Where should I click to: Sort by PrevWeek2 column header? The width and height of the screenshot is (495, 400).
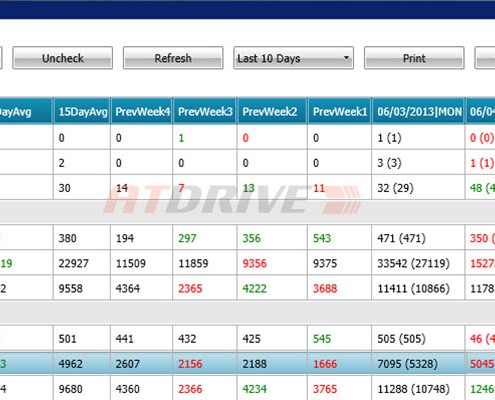(272, 111)
